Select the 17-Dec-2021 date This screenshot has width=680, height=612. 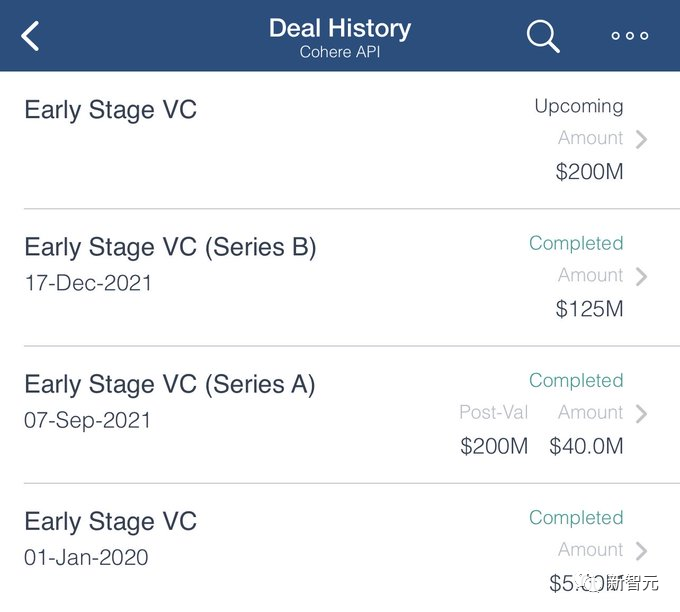click(88, 283)
